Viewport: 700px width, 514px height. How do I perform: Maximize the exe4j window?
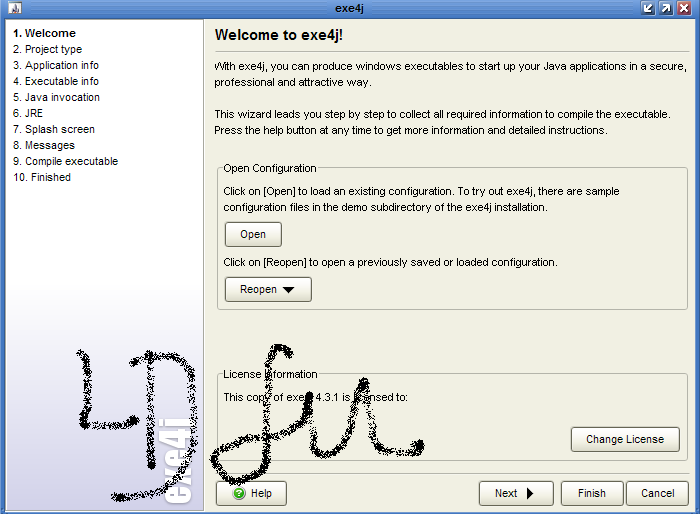click(x=666, y=8)
